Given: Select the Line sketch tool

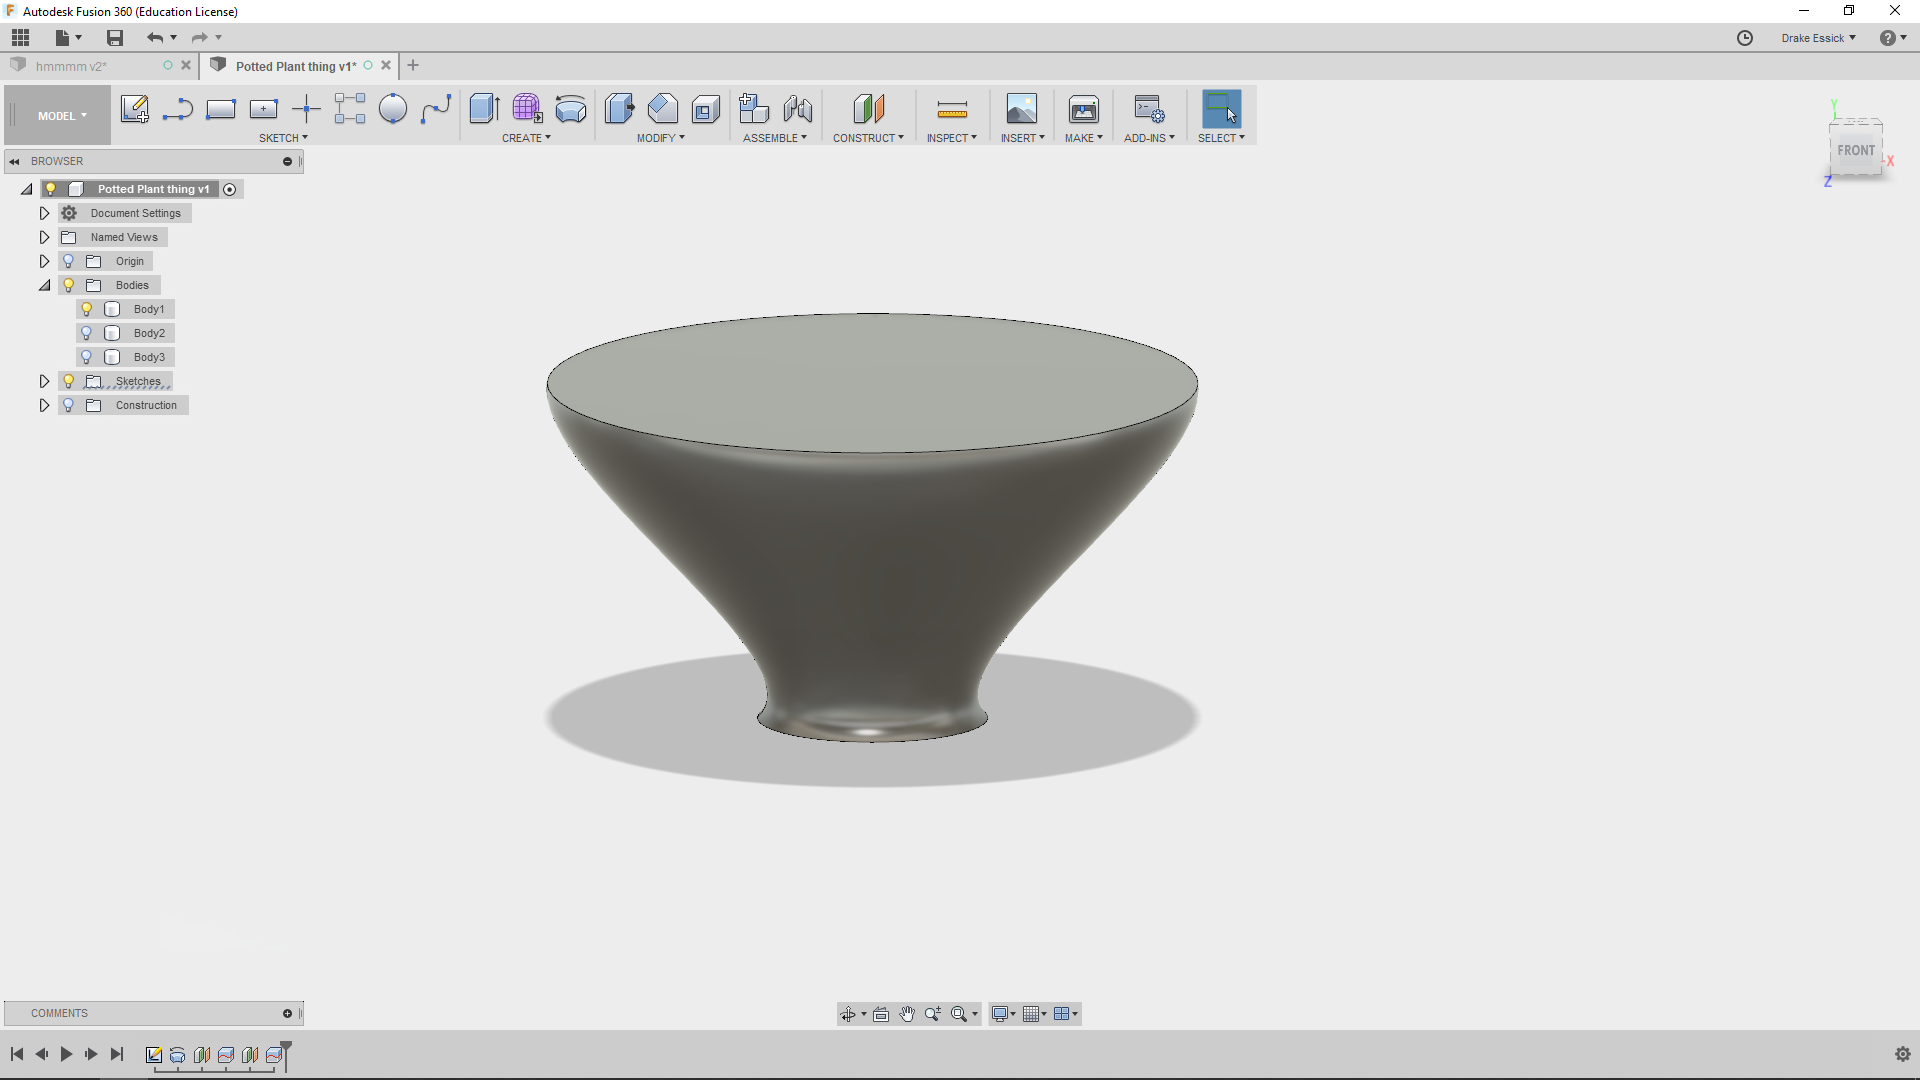Looking at the screenshot, I should [177, 109].
